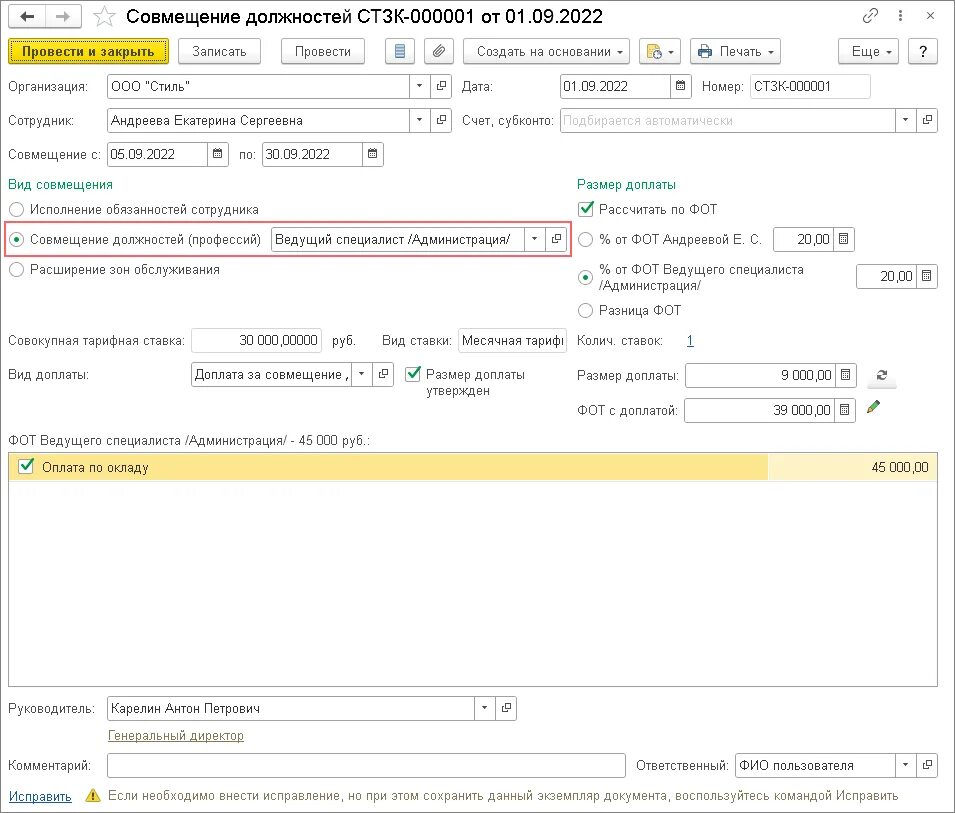The image size is (955, 813).
Task: Open the document movements report icon
Action: click(x=400, y=51)
